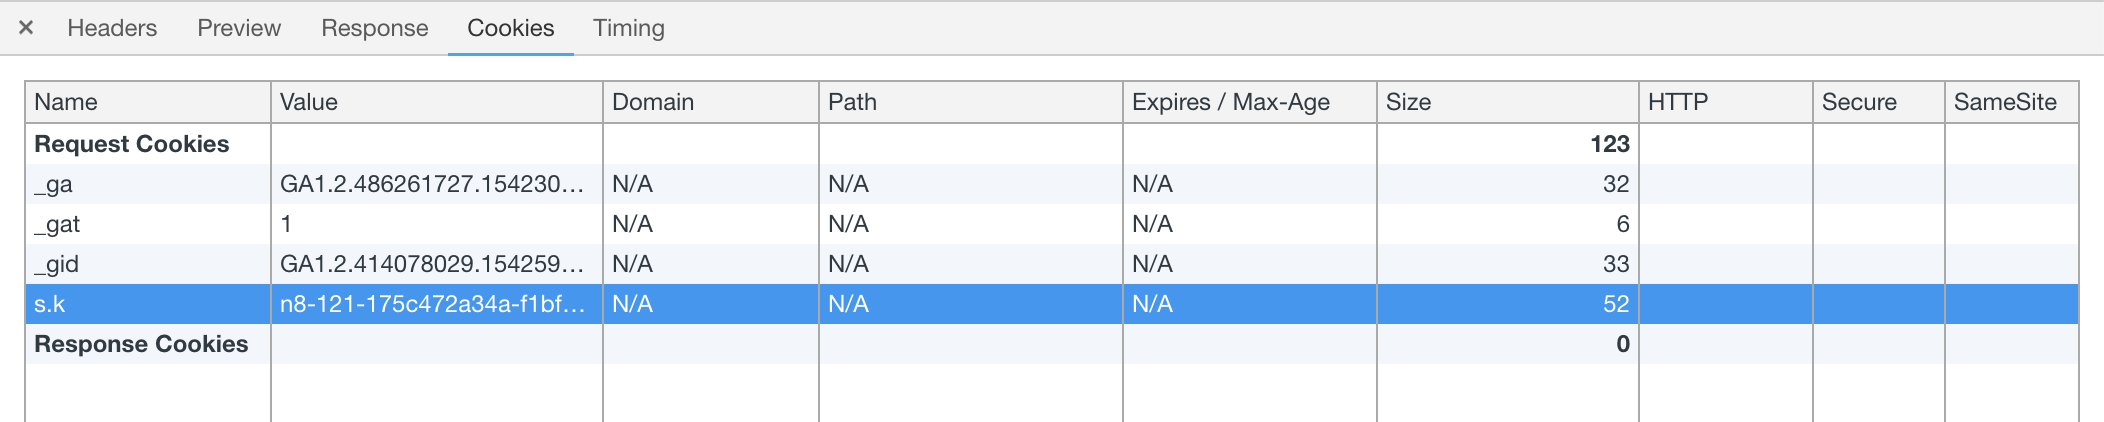Click the SameSite column header
Image resolution: width=2104 pixels, height=422 pixels.
tap(2012, 102)
